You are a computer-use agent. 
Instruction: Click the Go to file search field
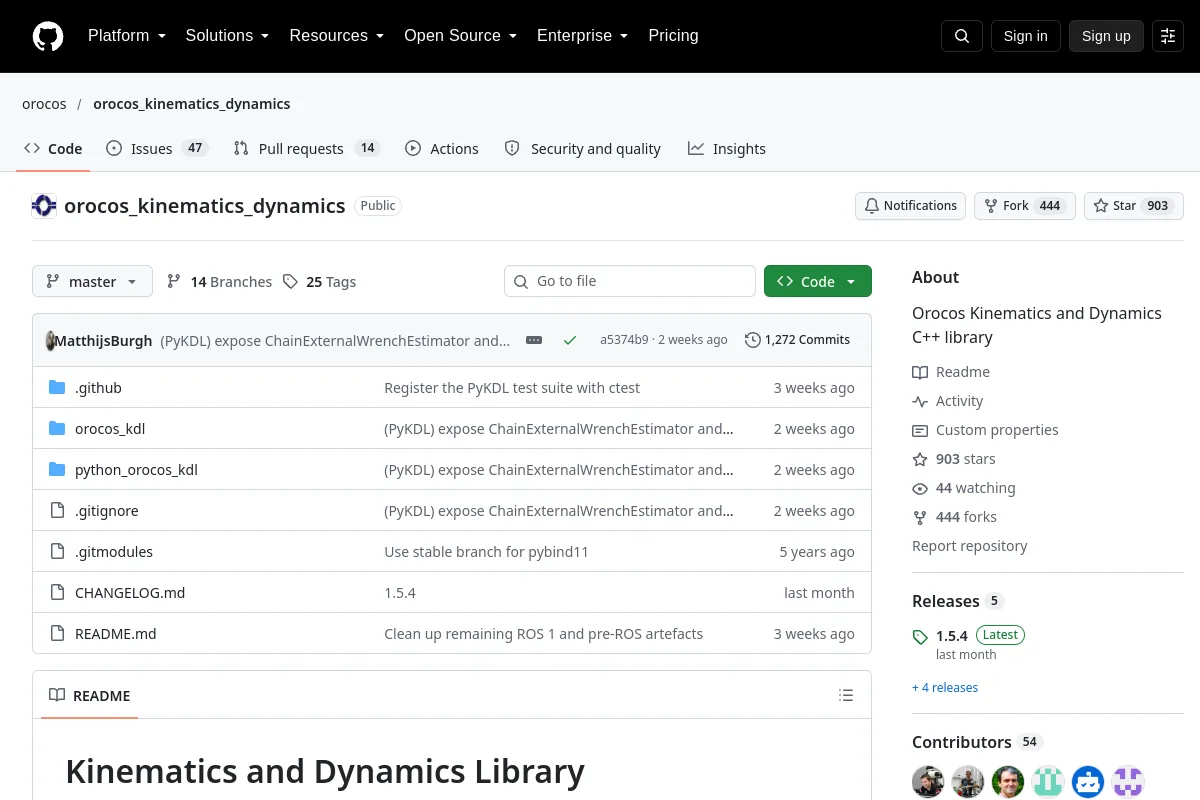[x=630, y=282]
